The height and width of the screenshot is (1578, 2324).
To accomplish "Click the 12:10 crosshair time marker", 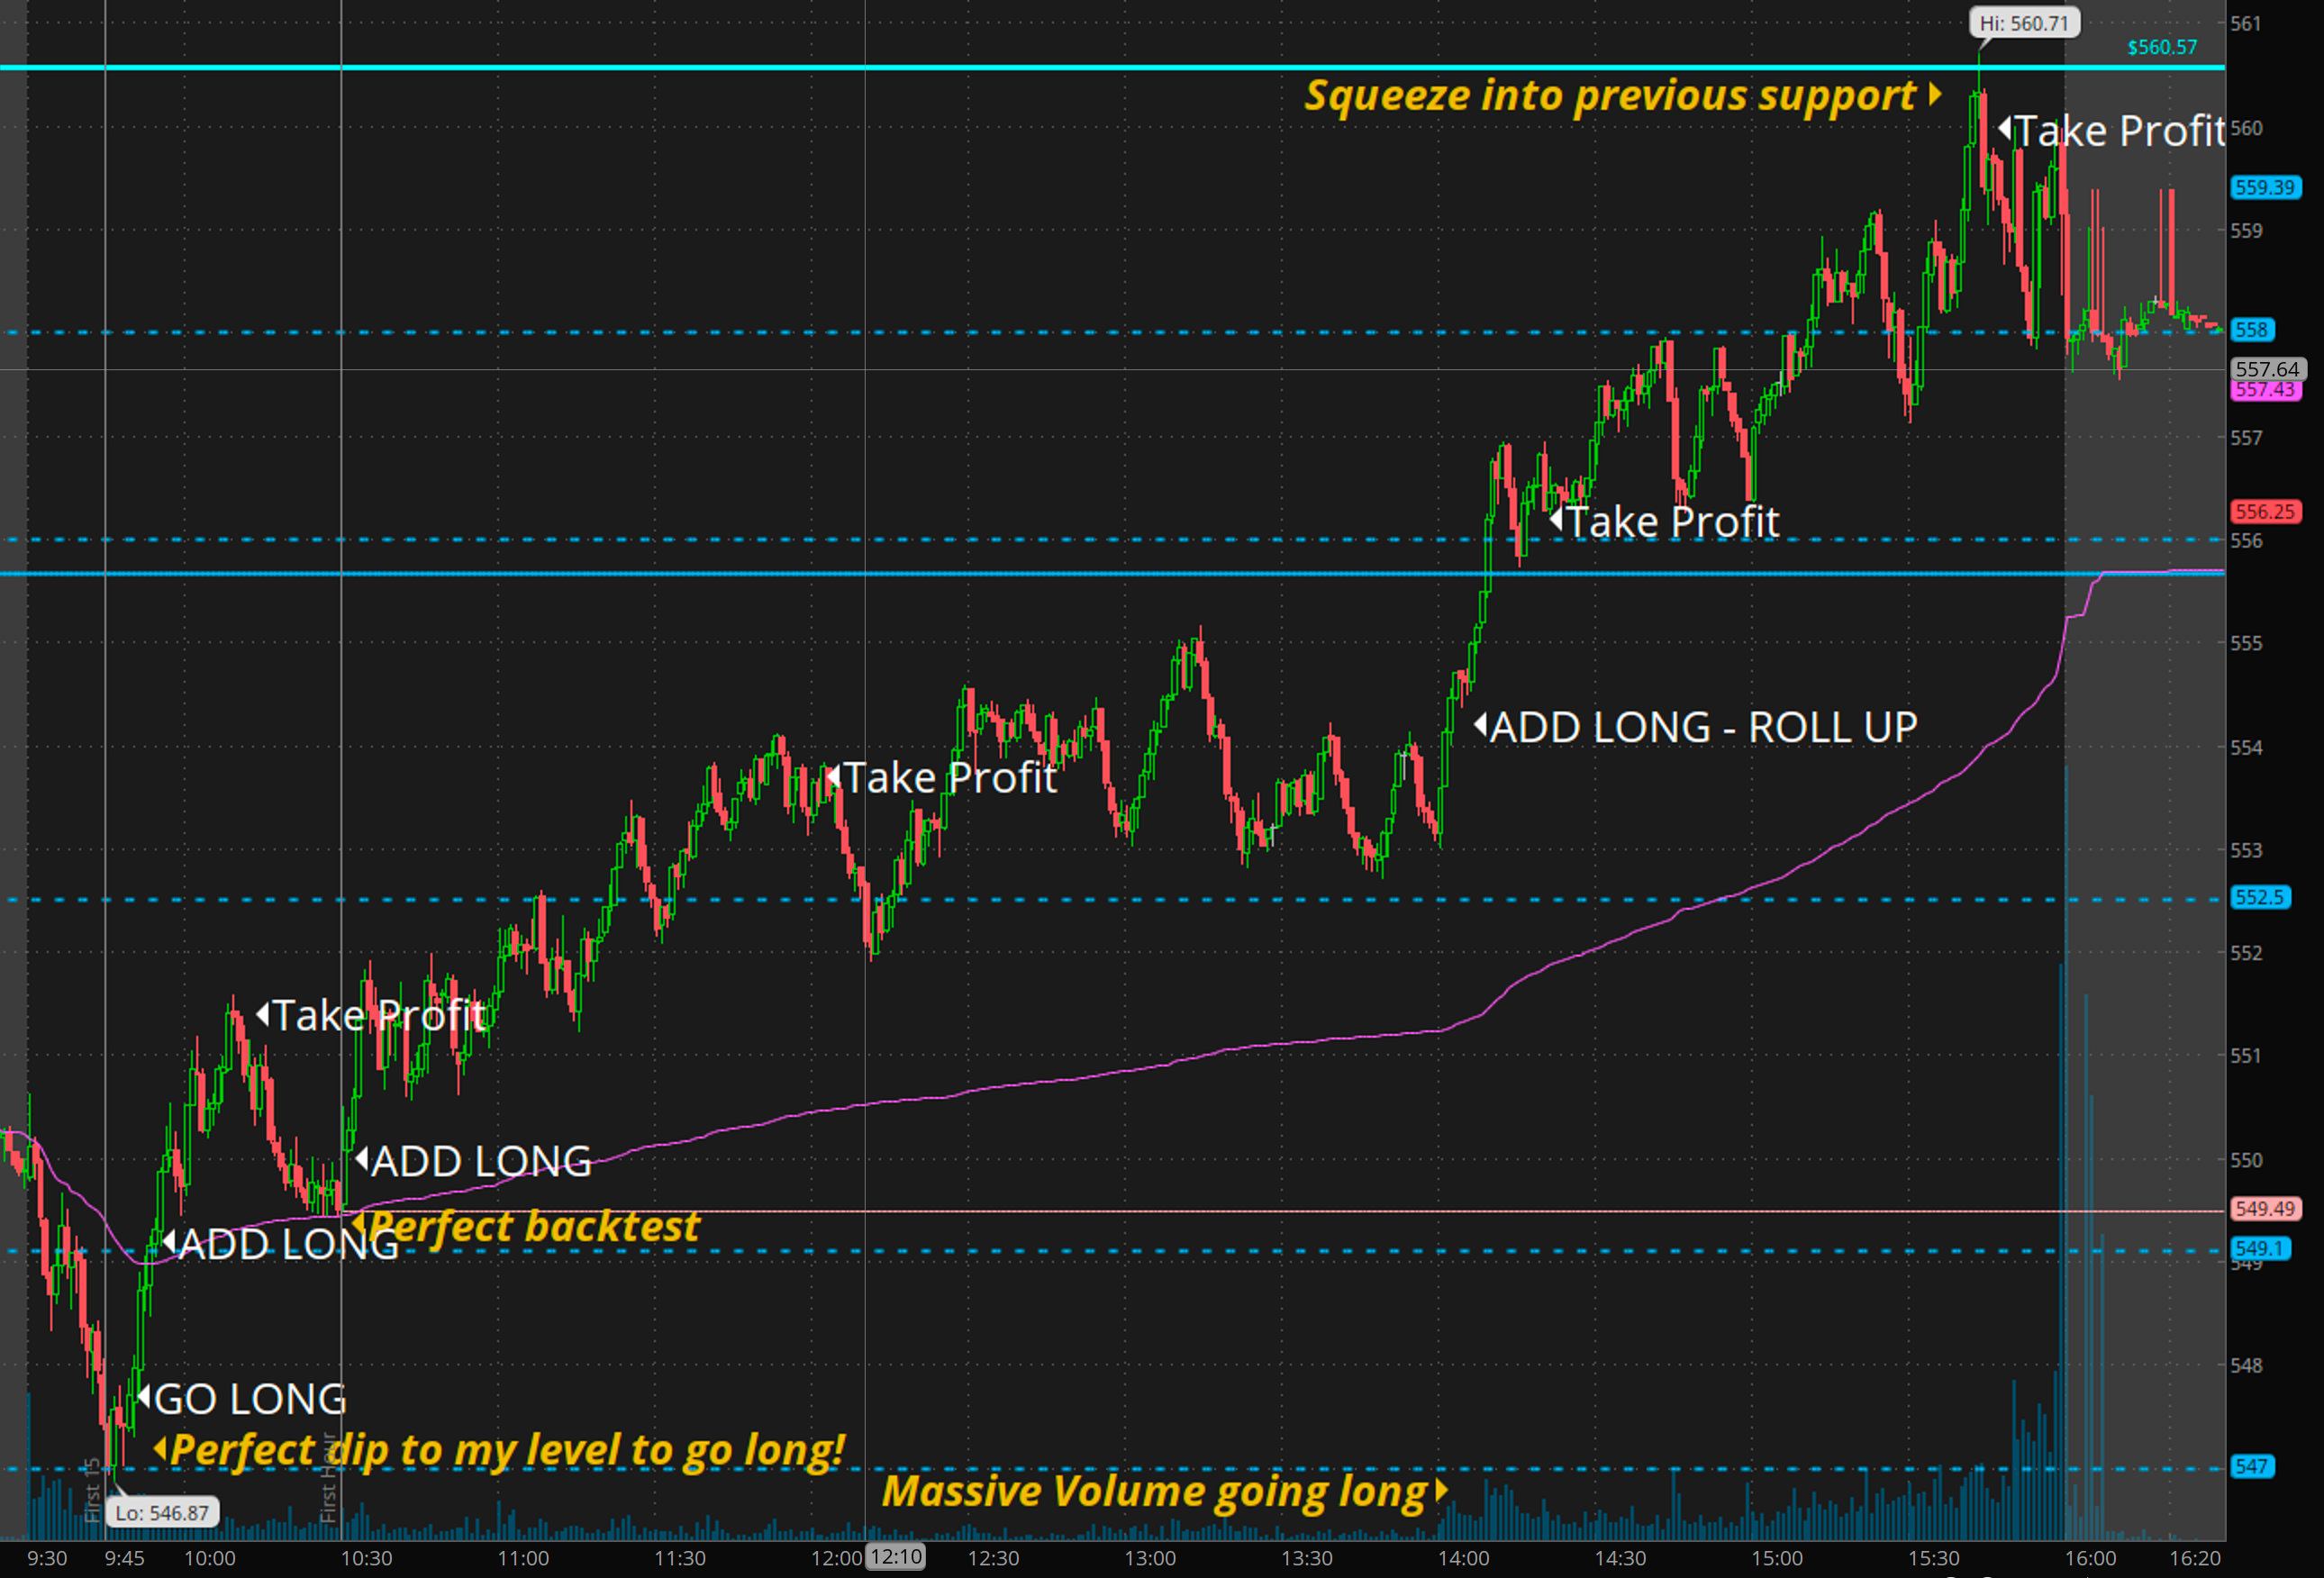I will tap(895, 1557).
